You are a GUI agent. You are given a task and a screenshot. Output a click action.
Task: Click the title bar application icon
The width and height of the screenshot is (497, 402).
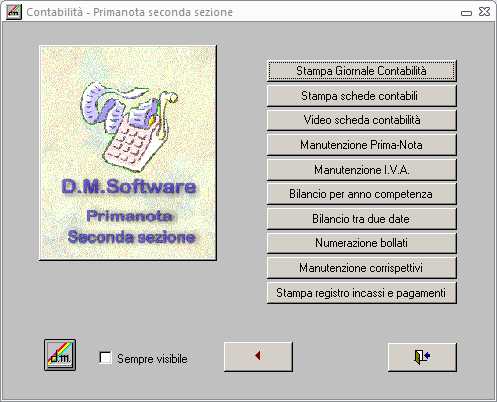(x=14, y=12)
